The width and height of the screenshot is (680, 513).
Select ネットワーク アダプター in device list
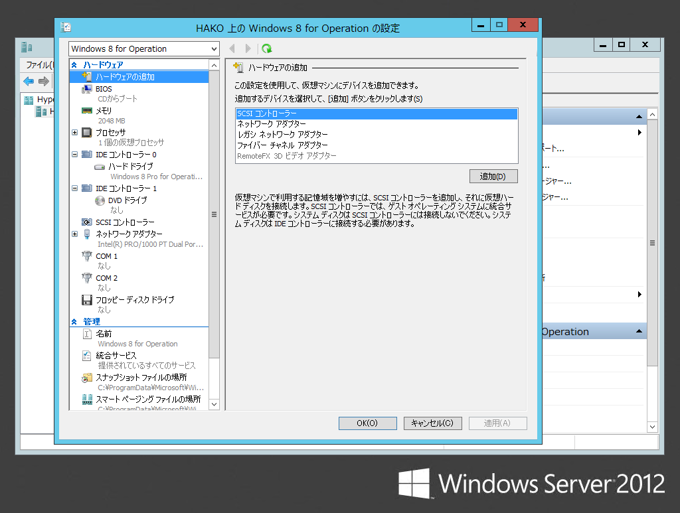[376, 124]
